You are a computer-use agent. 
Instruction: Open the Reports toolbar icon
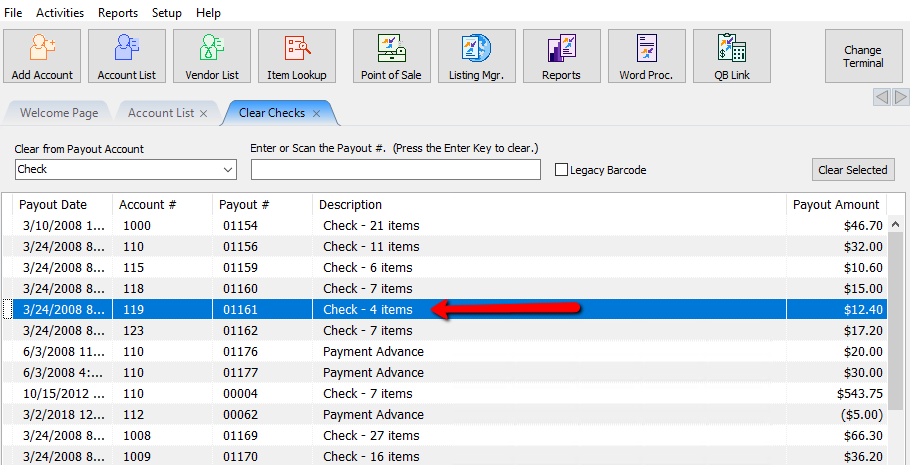coord(561,56)
